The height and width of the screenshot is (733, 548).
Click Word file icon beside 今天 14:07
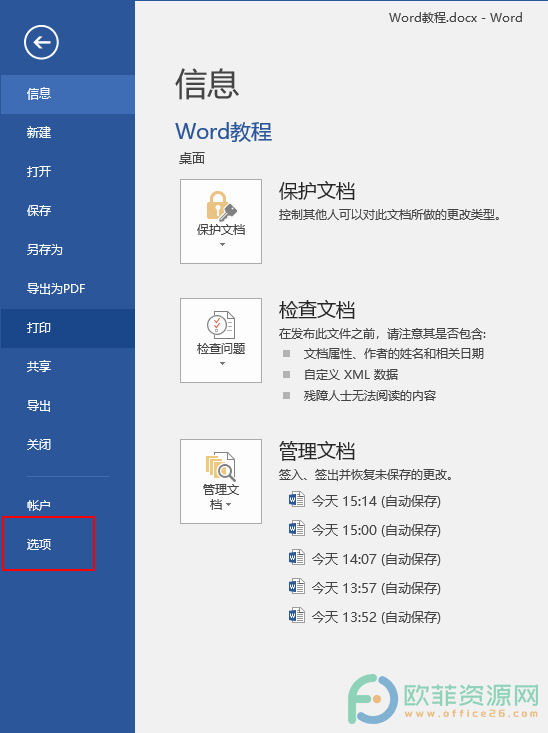[x=297, y=558]
